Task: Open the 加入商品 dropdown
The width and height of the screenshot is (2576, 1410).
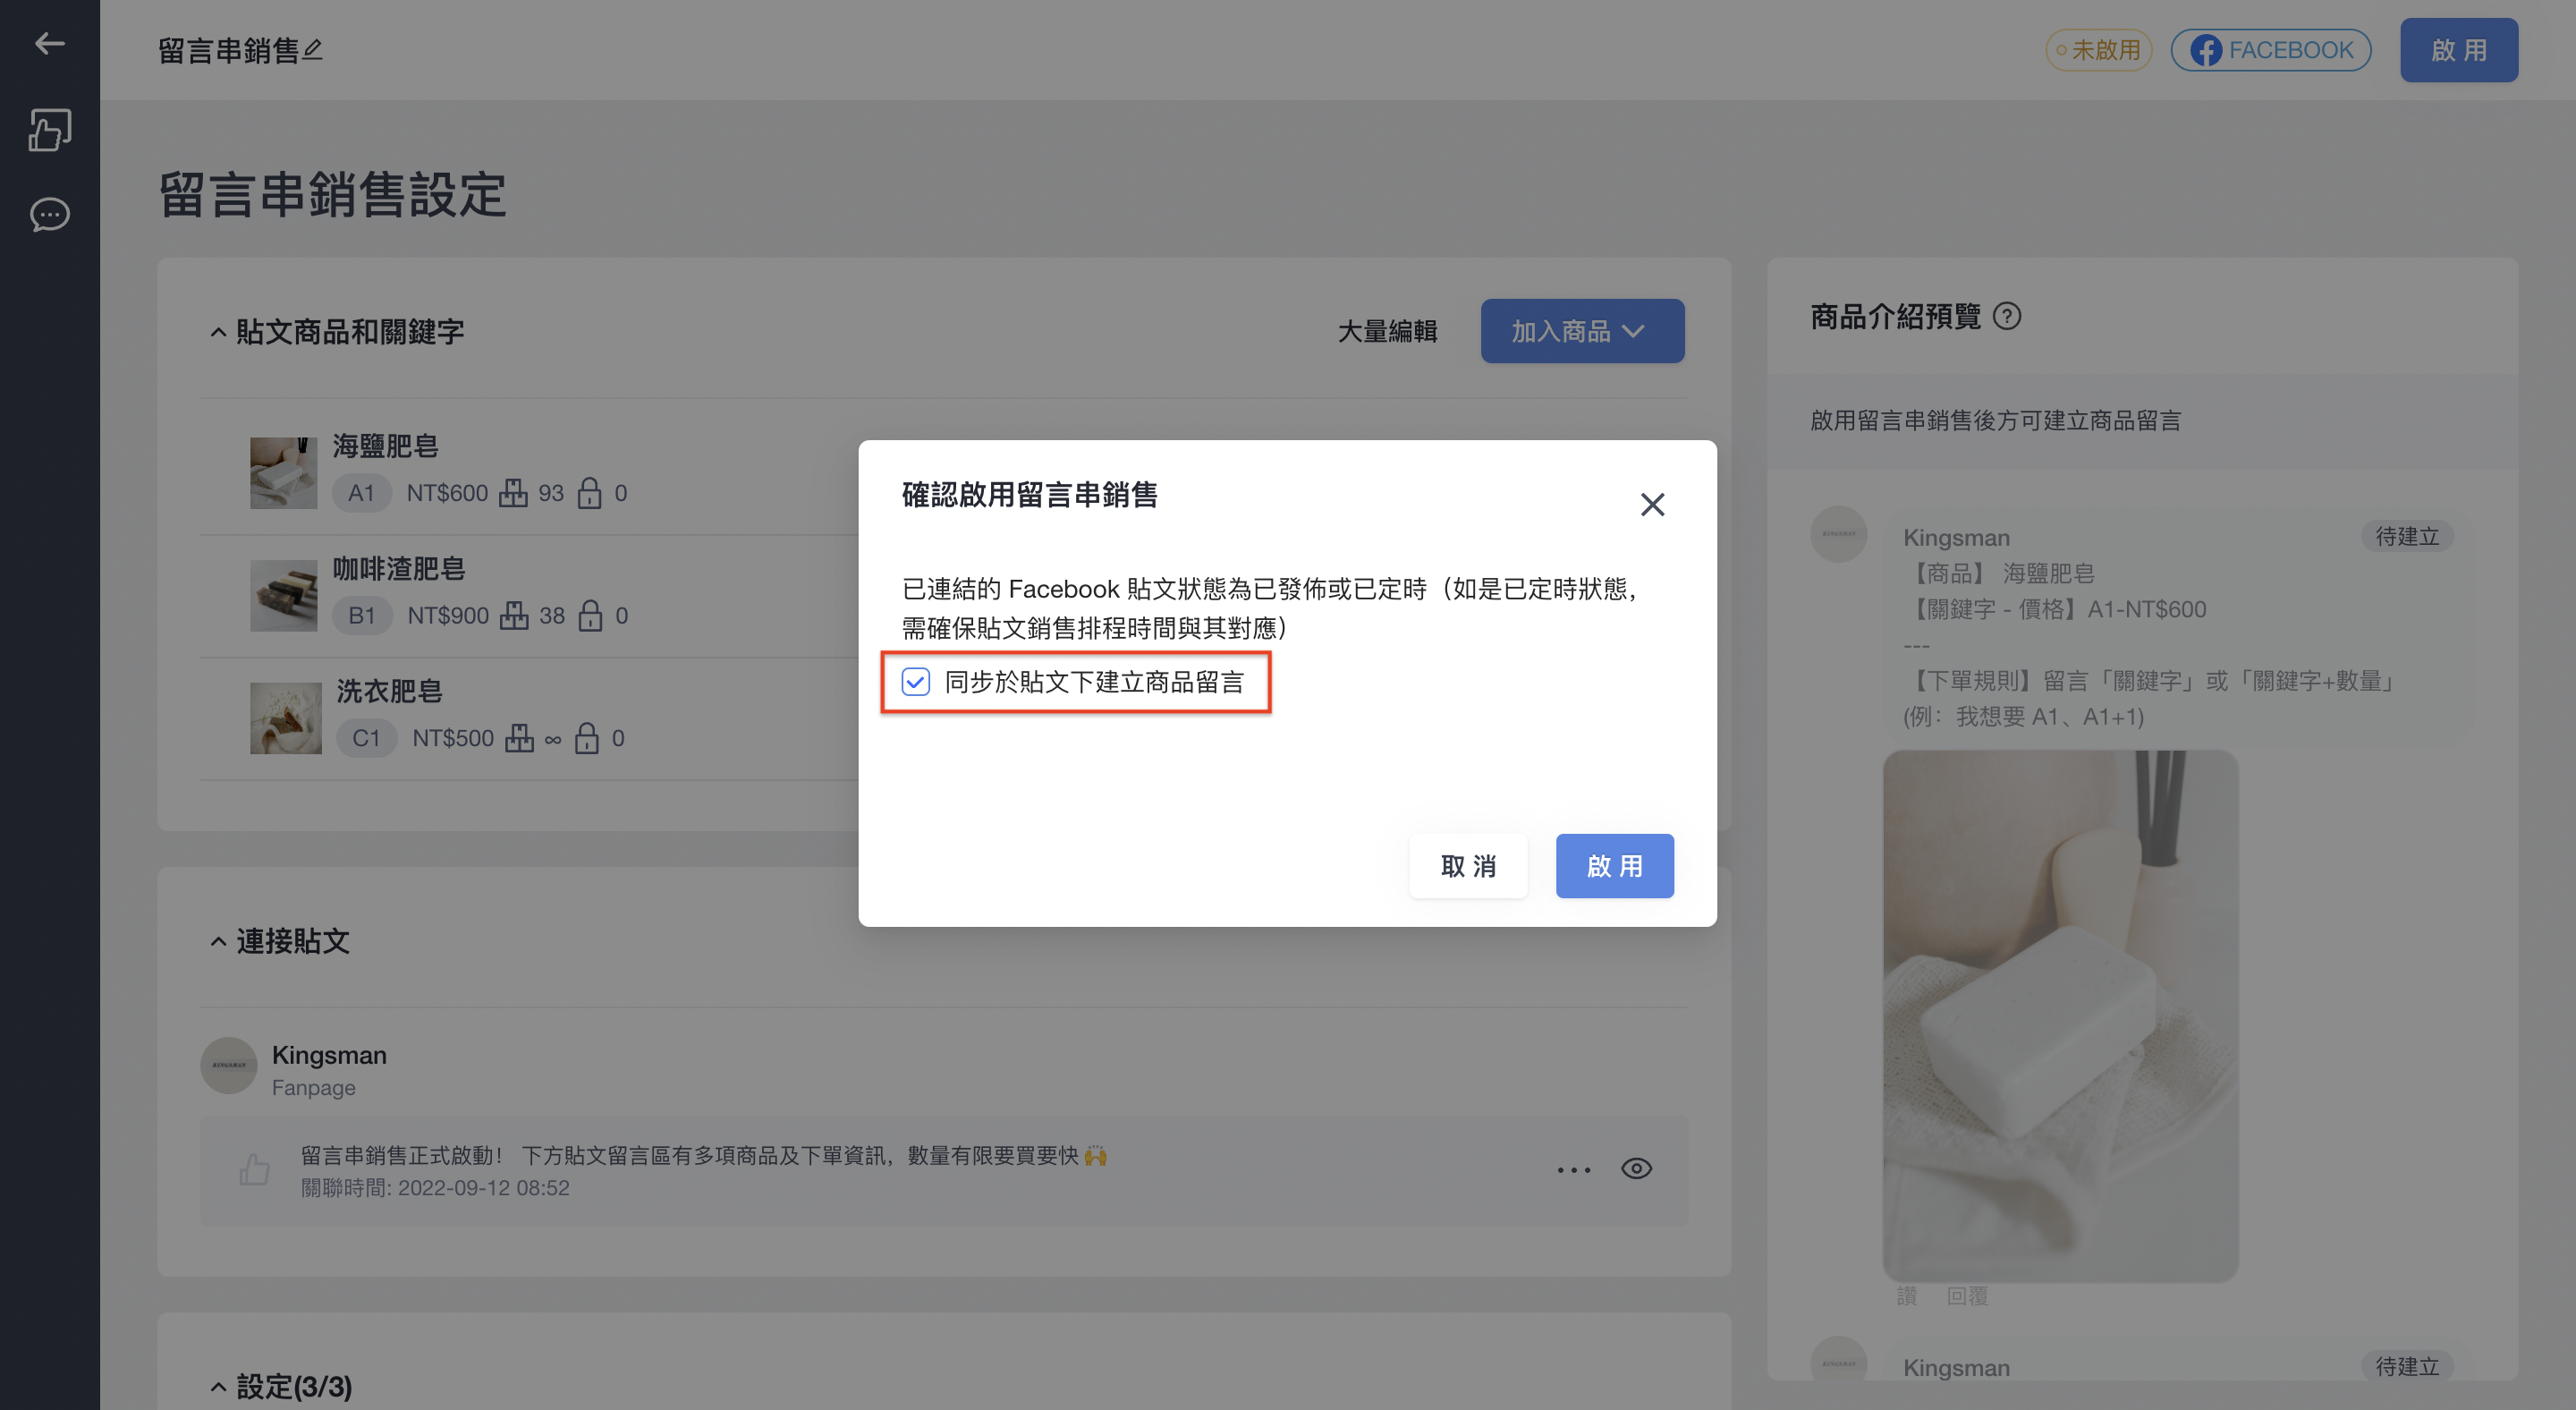Action: click(x=1582, y=331)
